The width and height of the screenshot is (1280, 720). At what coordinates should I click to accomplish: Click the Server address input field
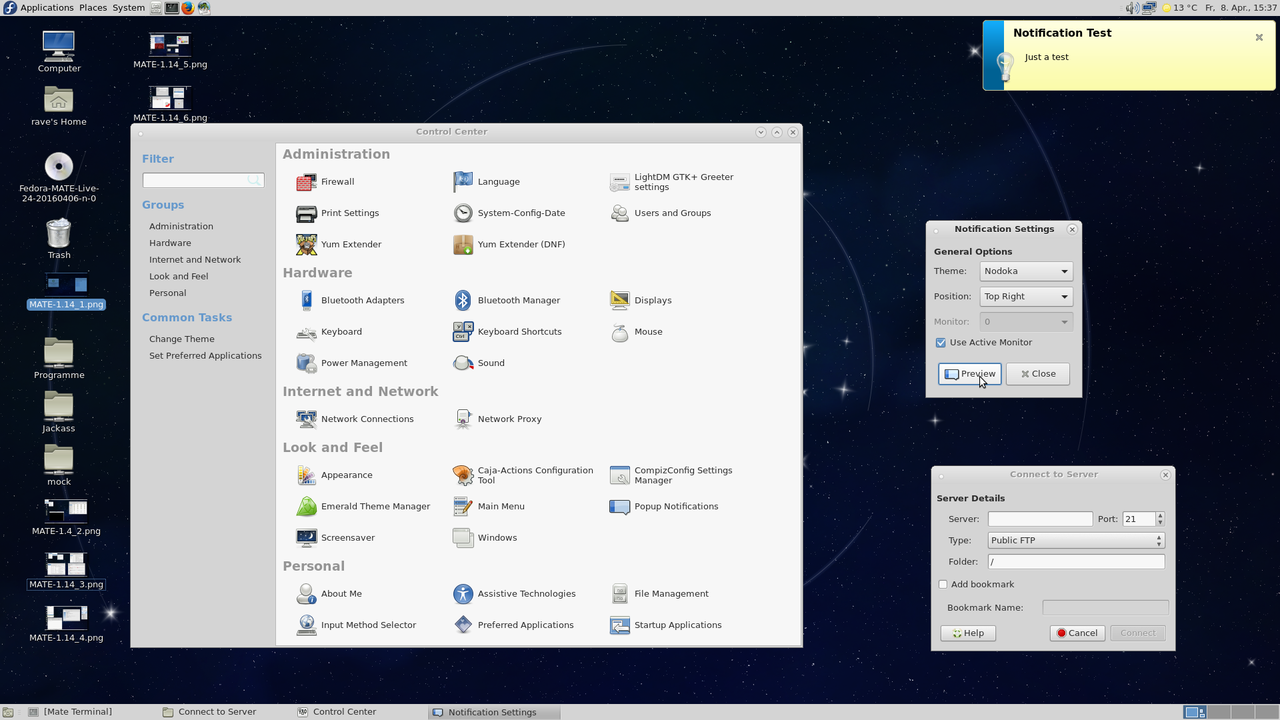tap(1040, 520)
